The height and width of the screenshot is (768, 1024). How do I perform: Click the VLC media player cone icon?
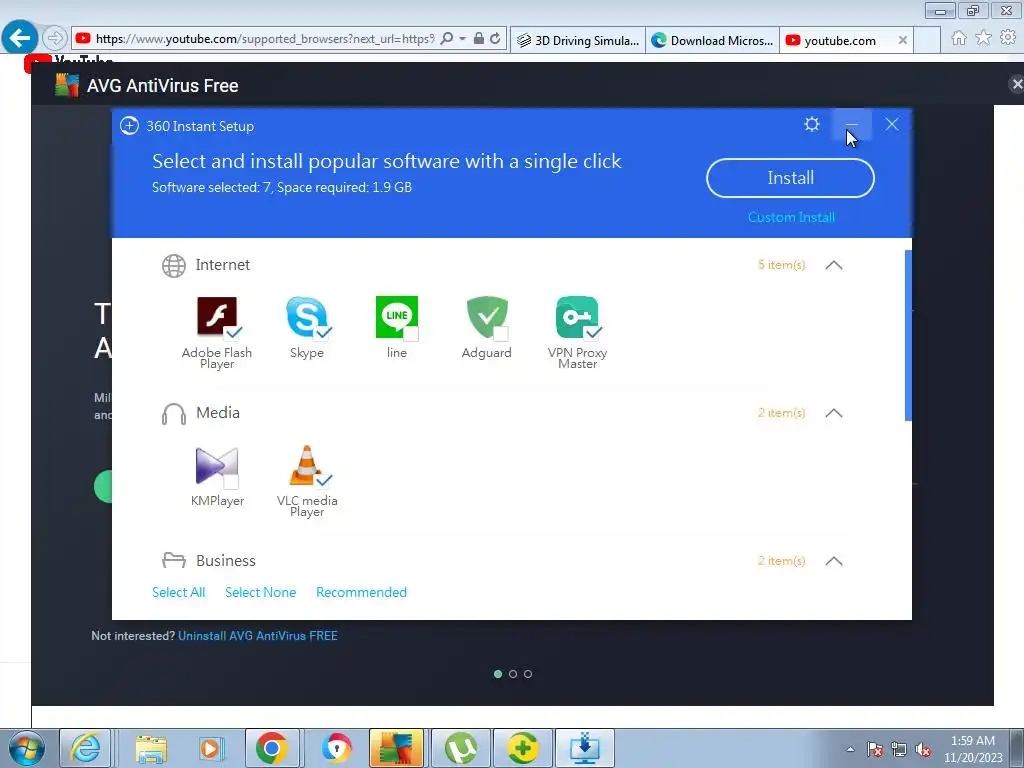pyautogui.click(x=306, y=465)
